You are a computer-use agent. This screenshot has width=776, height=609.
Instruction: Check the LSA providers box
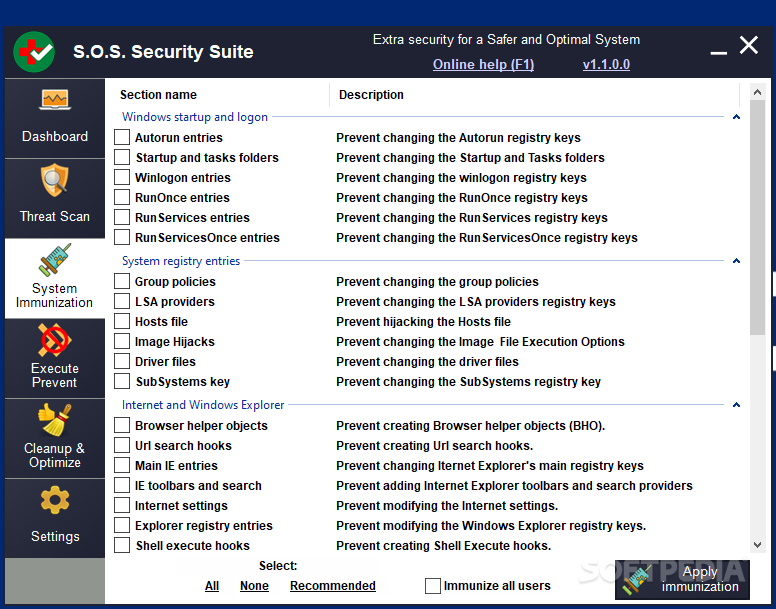point(122,301)
